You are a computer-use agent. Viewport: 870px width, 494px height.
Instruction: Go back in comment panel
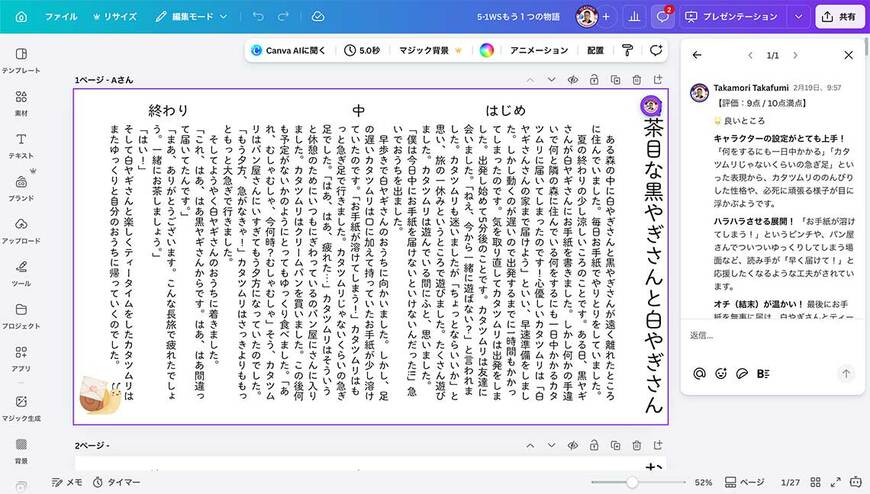pos(697,55)
